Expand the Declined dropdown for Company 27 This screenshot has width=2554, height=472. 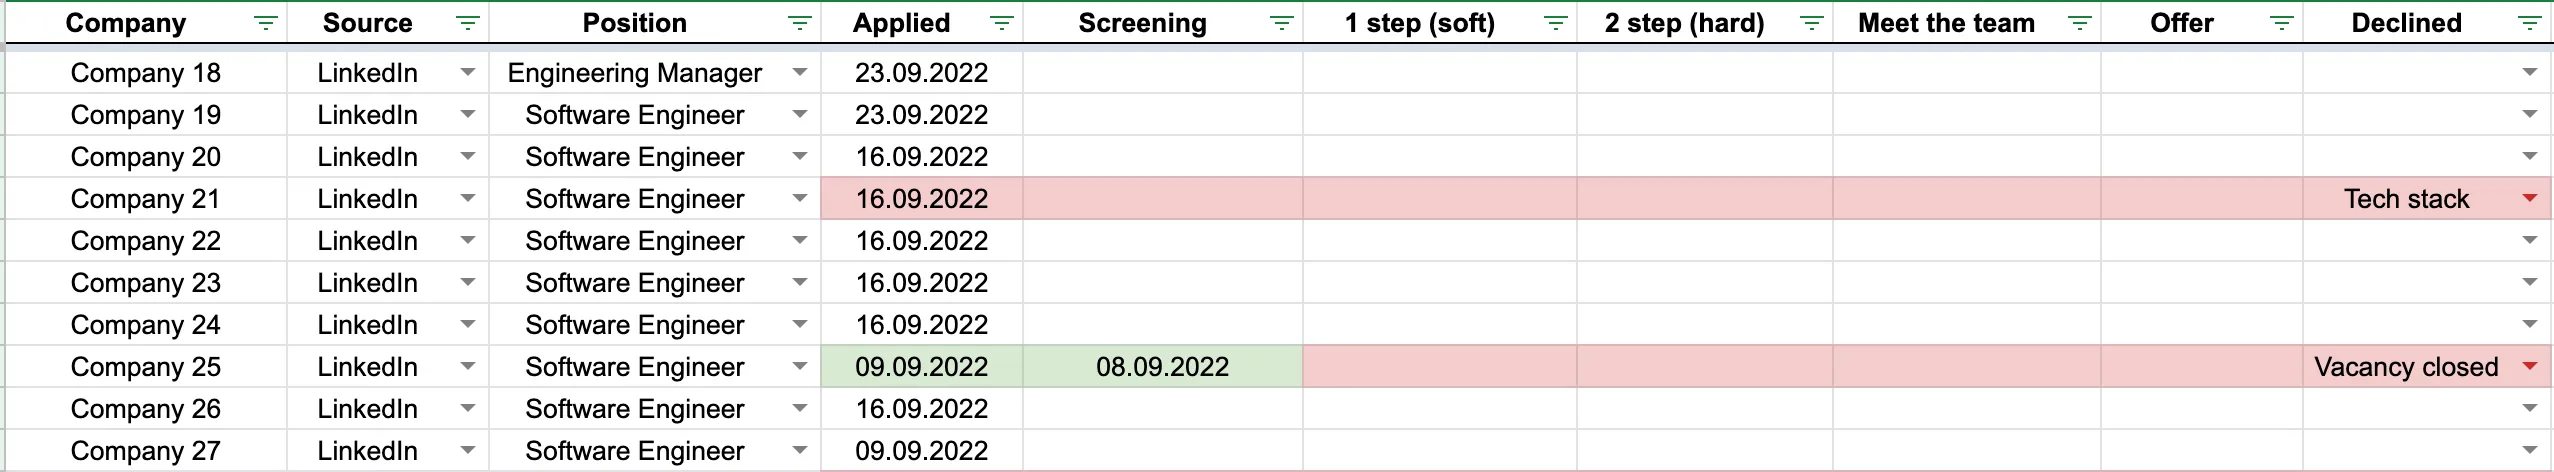[x=2529, y=451]
